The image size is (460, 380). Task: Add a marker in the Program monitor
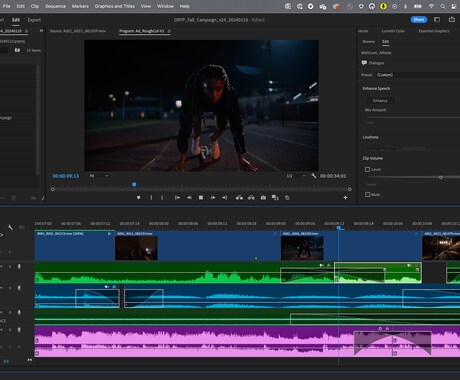[139, 198]
